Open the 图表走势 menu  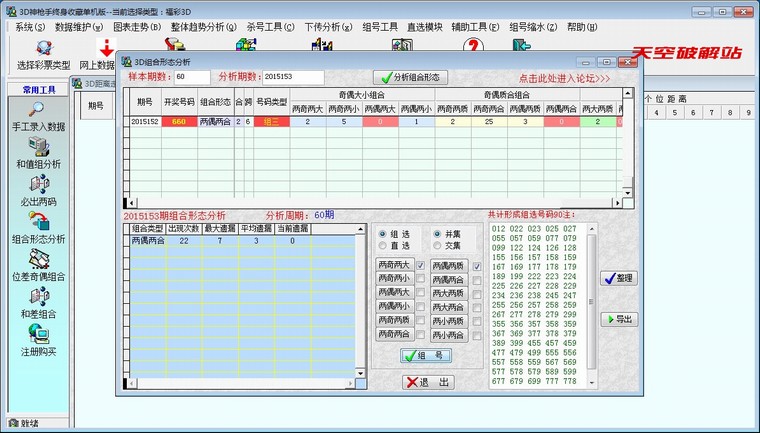click(137, 27)
